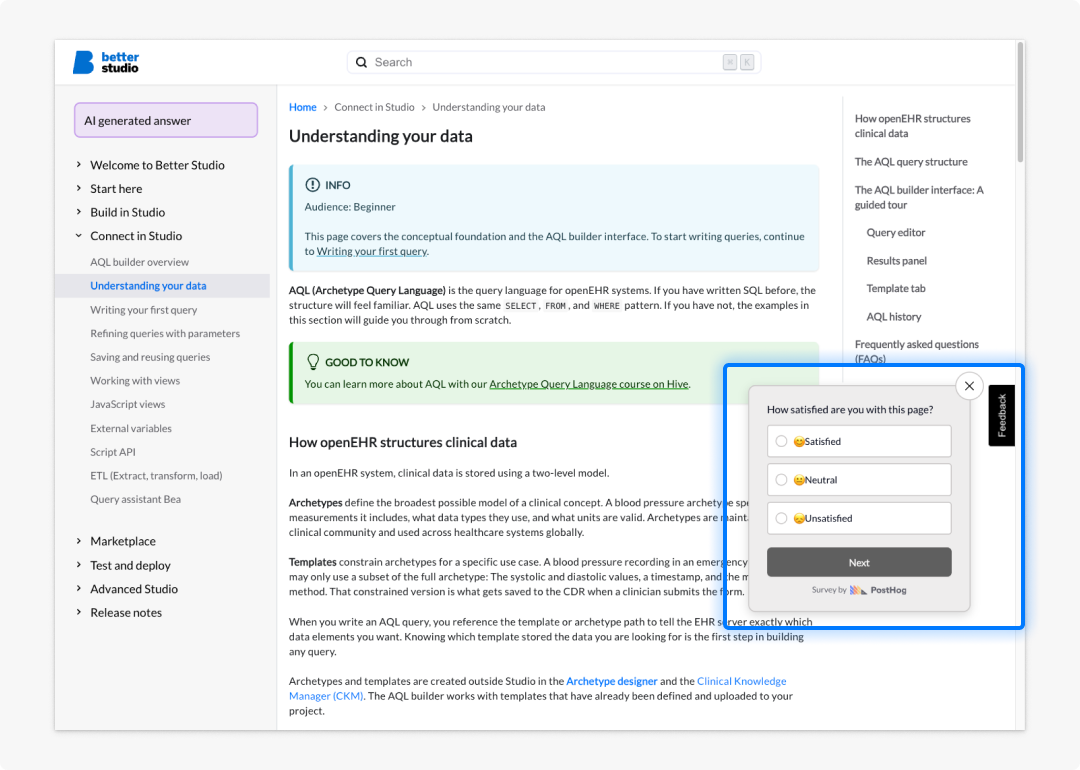Open Script API page
Viewport: 1080px width, 770px height.
tap(113, 452)
